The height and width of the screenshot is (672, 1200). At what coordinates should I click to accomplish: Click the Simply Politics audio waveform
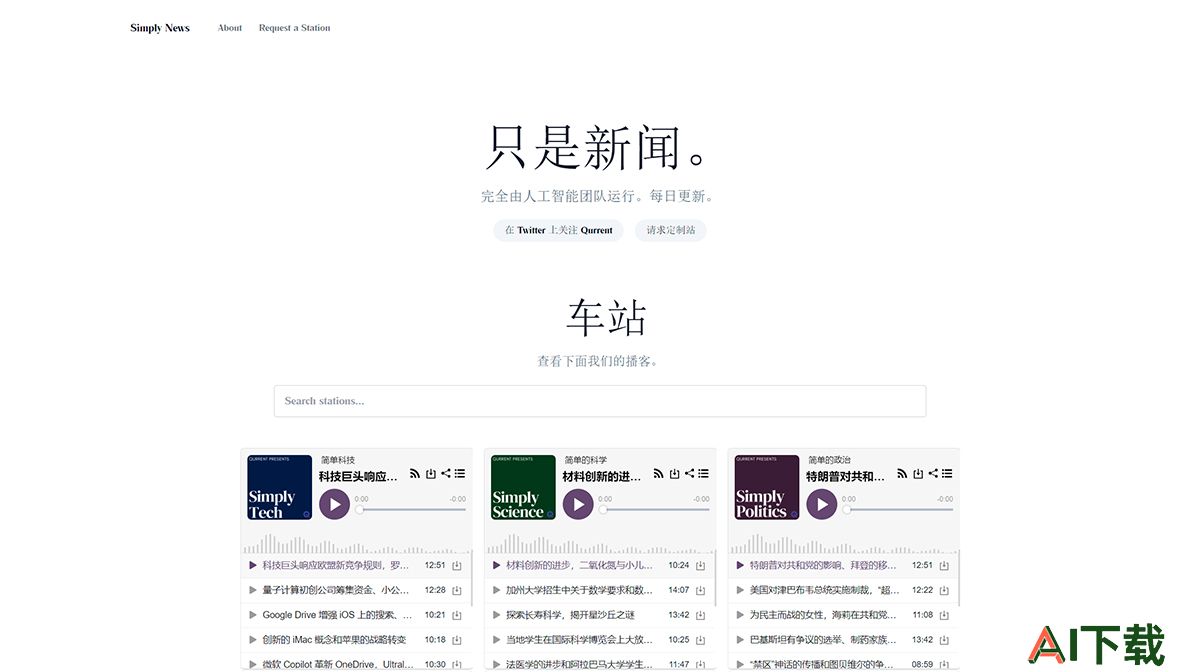(x=843, y=543)
